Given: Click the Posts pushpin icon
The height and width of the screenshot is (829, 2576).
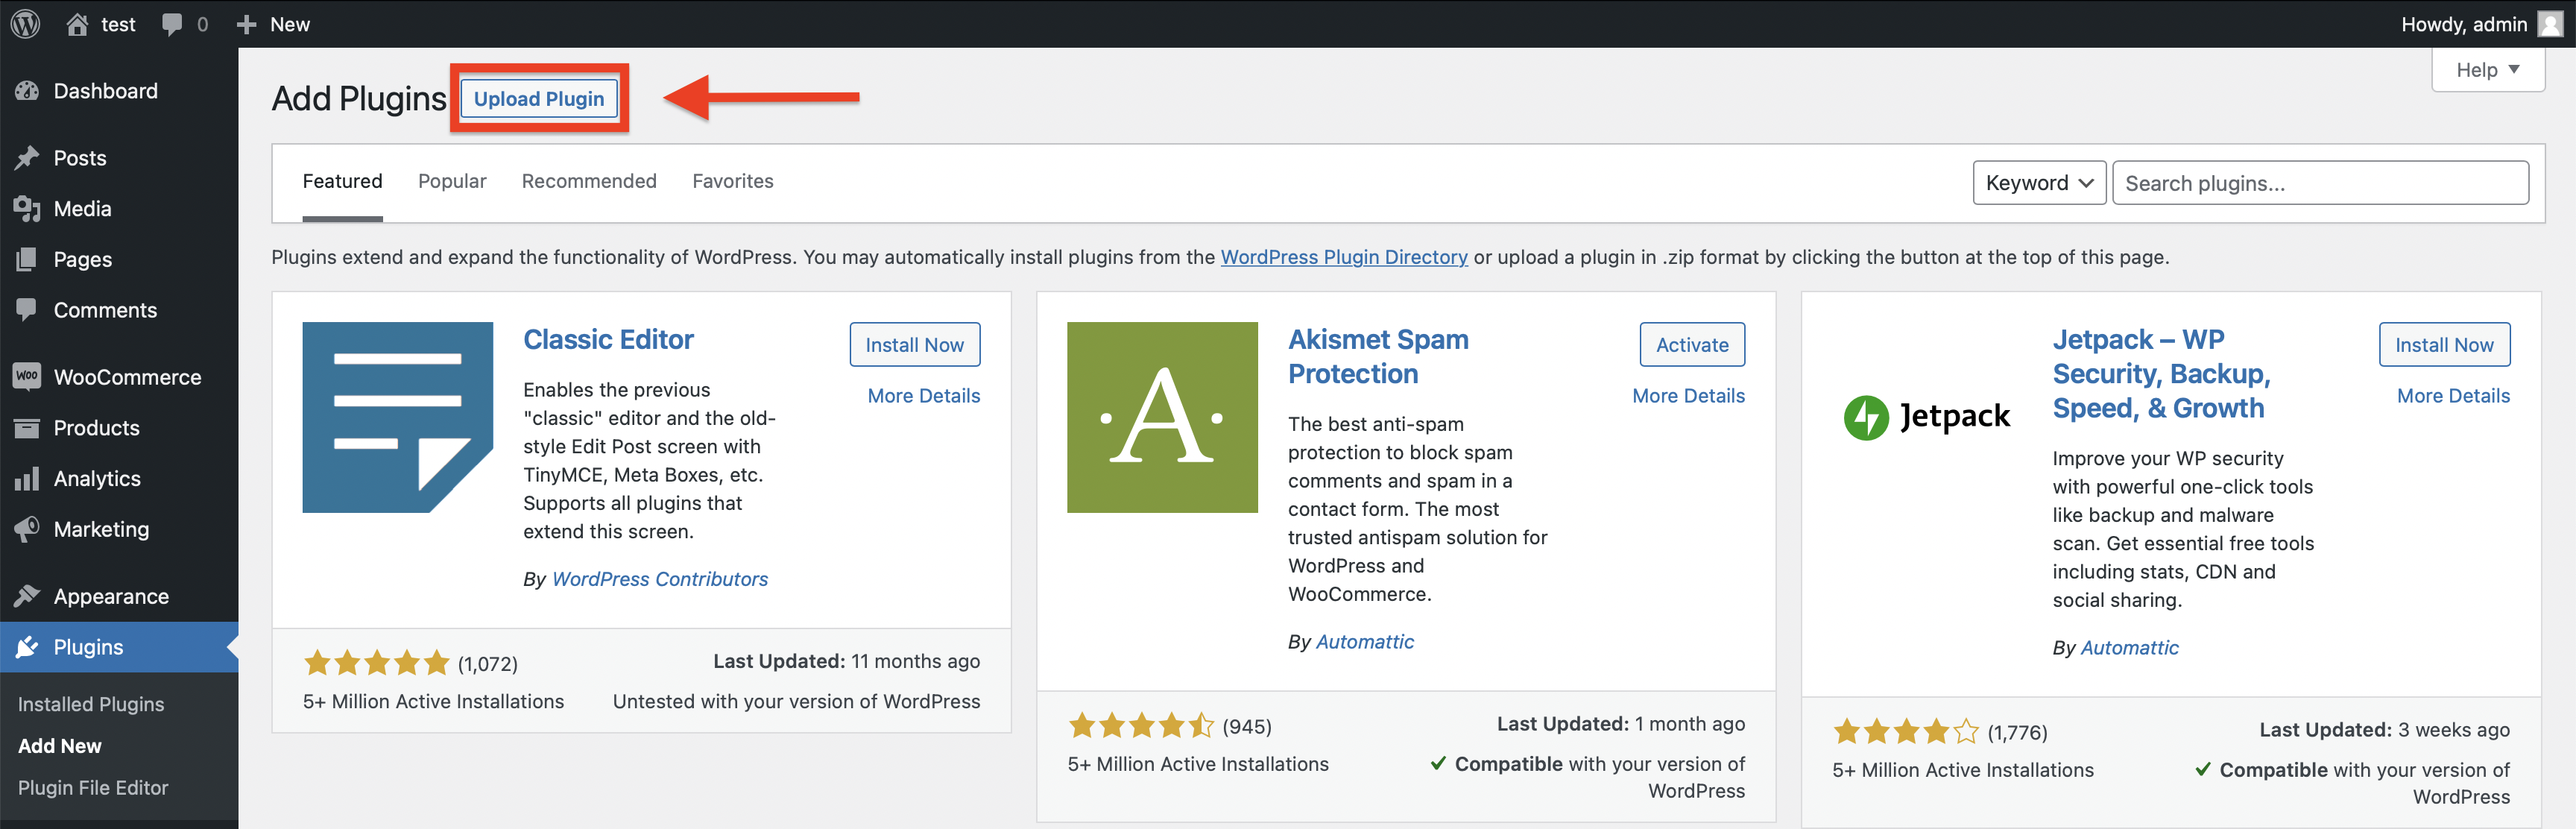Looking at the screenshot, I should coord(27,158).
